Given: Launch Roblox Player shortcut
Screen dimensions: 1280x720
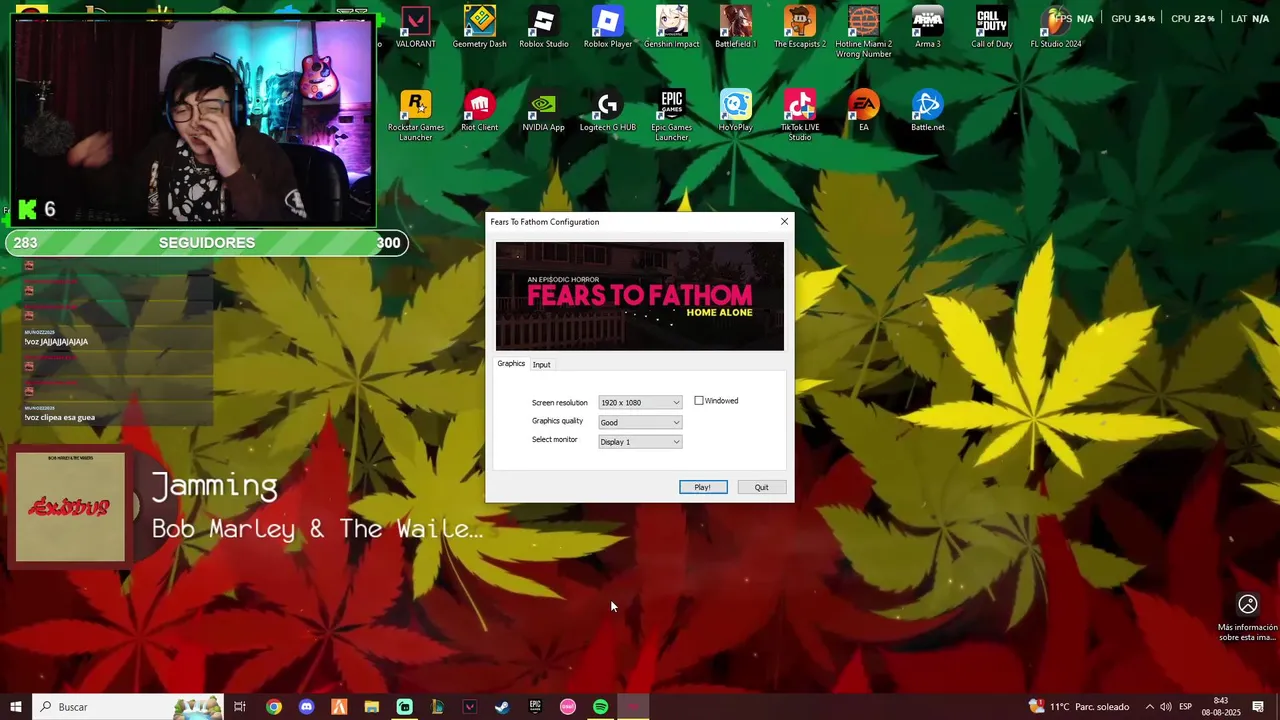Looking at the screenshot, I should pyautogui.click(x=608, y=27).
